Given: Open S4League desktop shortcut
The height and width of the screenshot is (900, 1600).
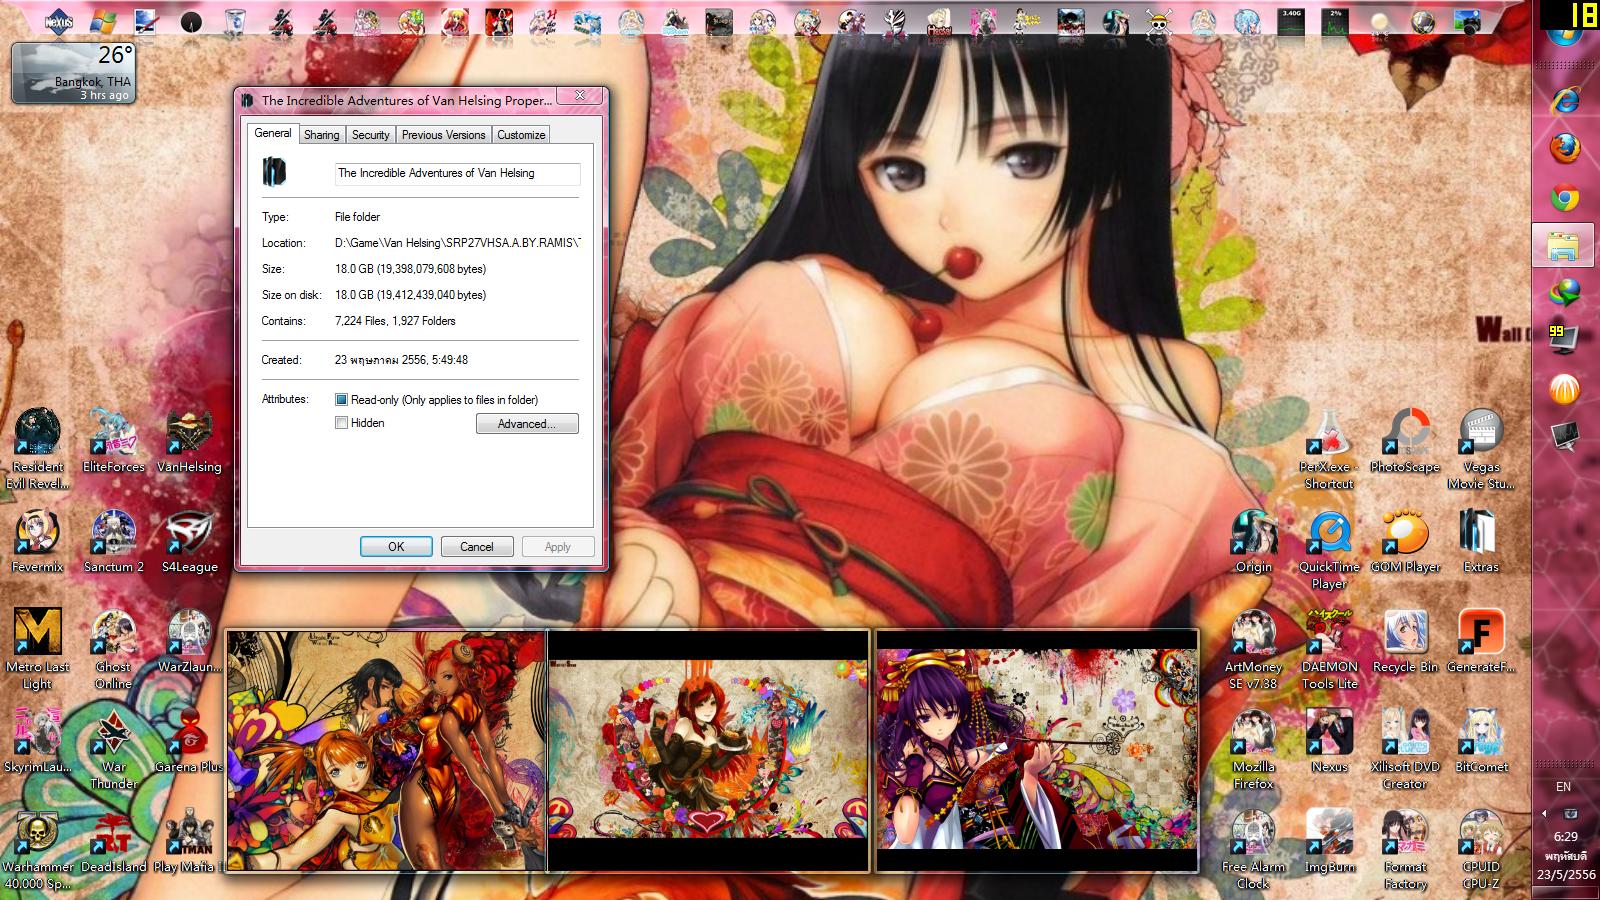Looking at the screenshot, I should pos(189,541).
